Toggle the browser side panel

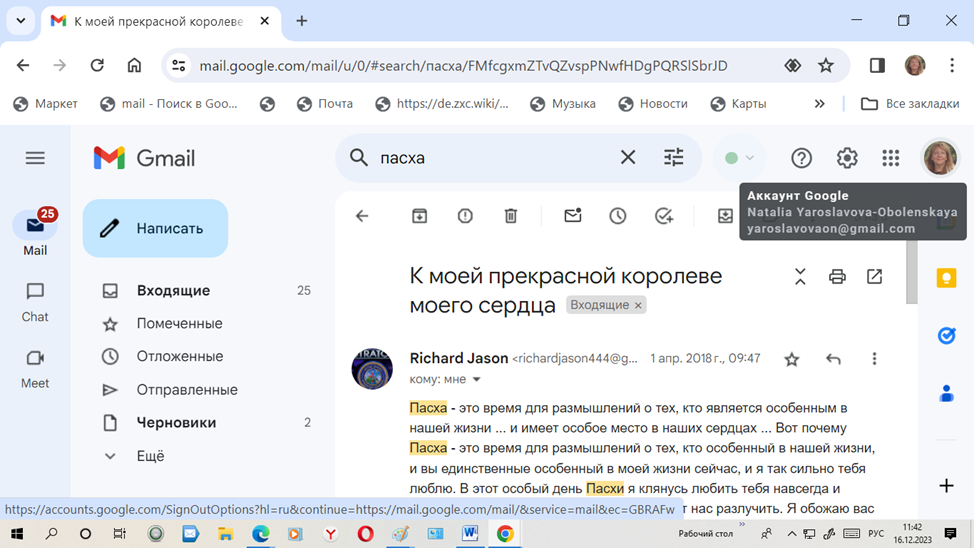(x=877, y=65)
